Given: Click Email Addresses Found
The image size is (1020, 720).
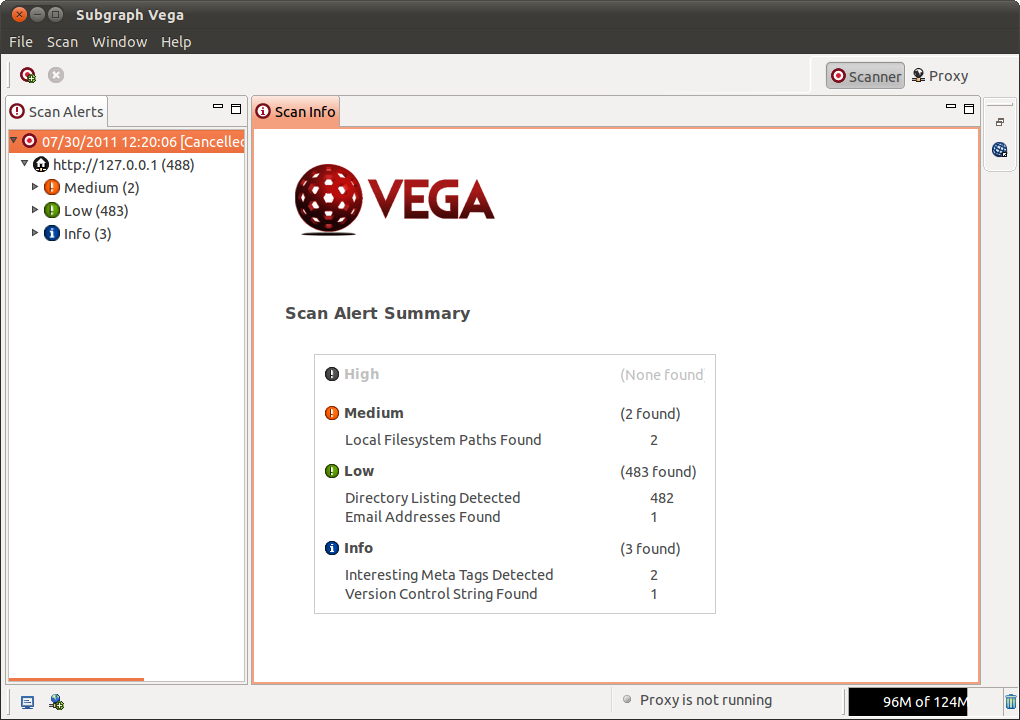Looking at the screenshot, I should point(423,516).
